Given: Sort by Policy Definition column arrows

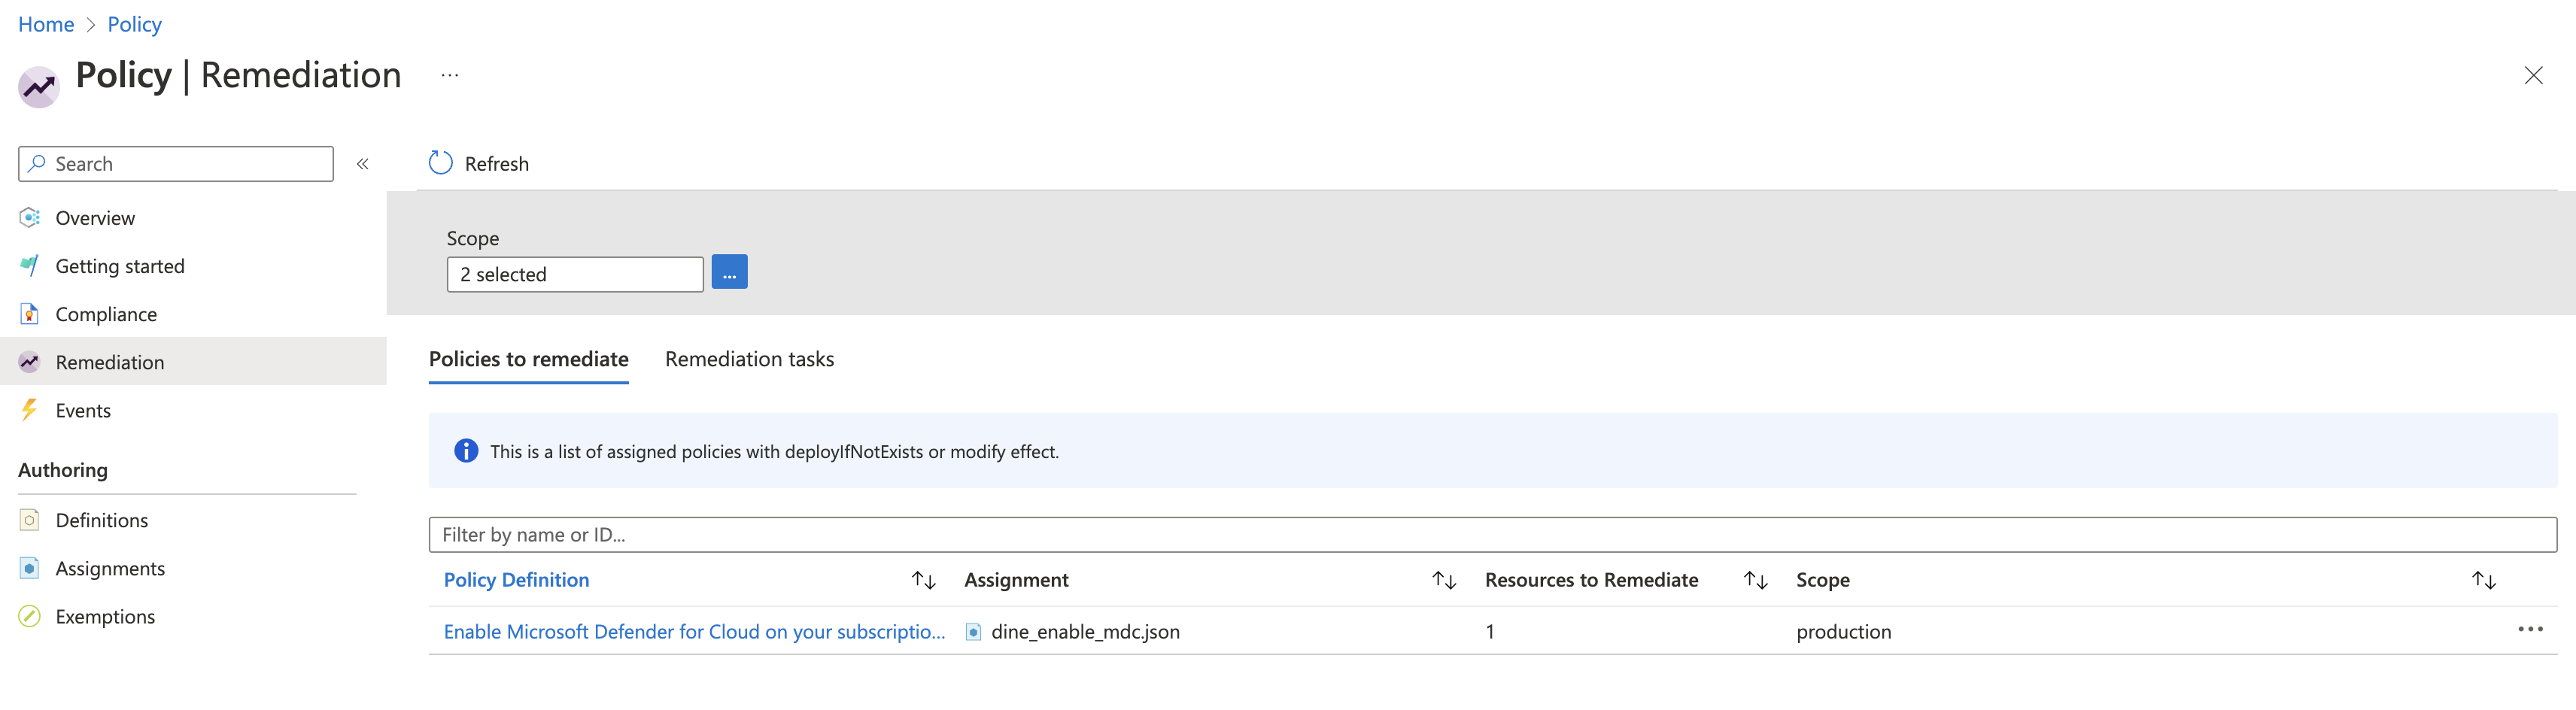Looking at the screenshot, I should 923,580.
